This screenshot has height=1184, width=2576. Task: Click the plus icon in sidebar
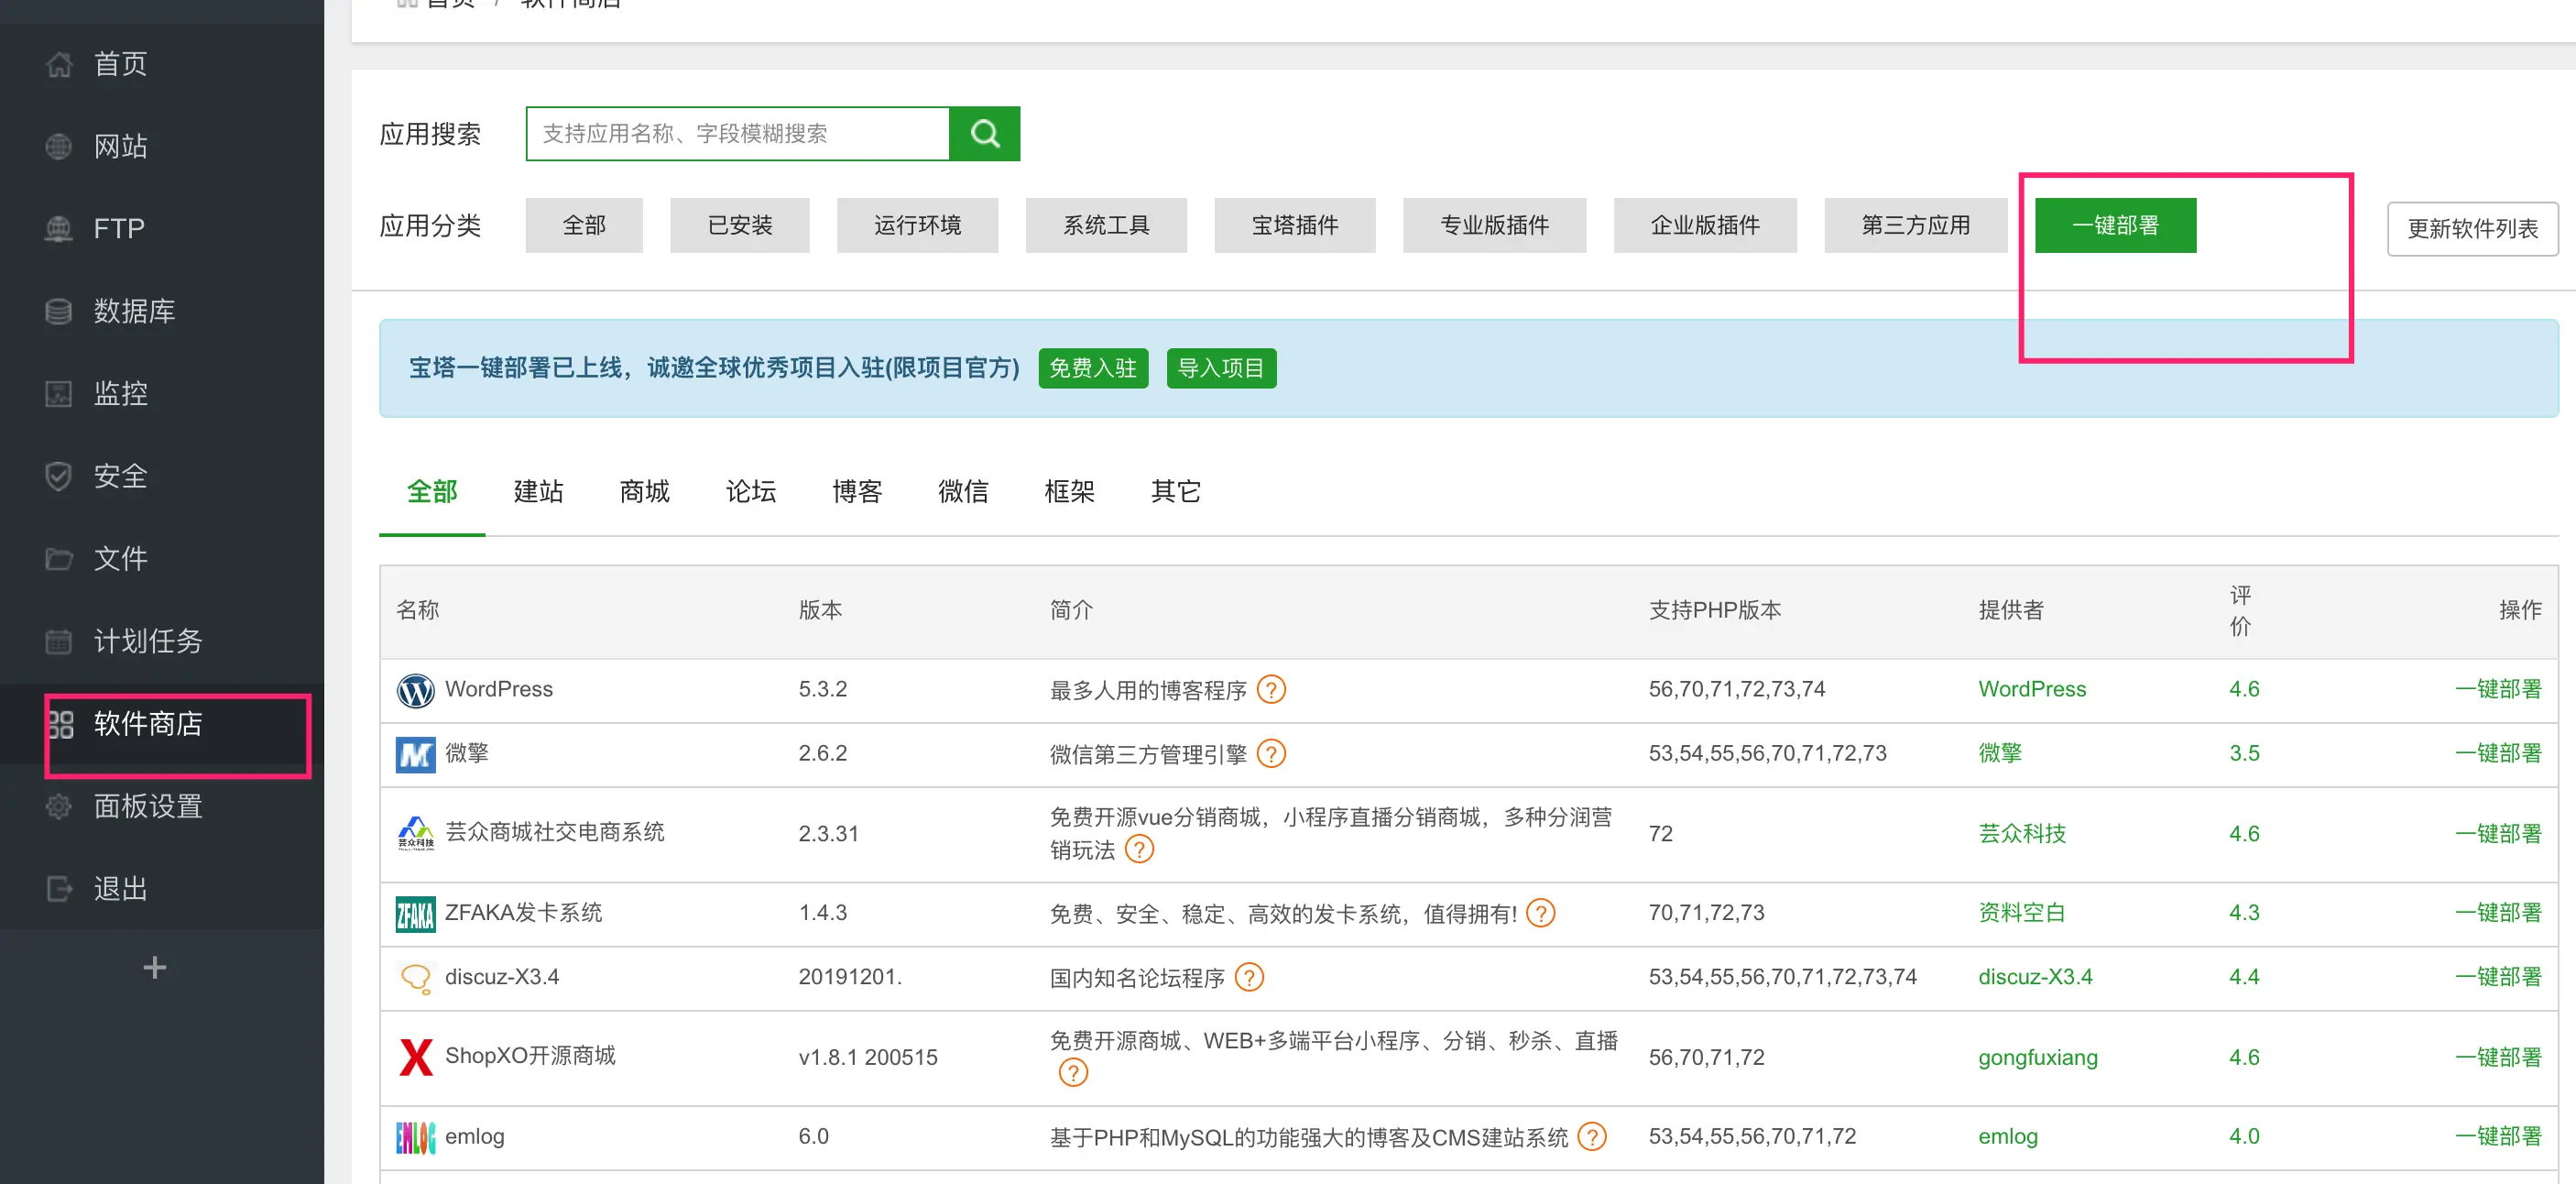click(154, 967)
